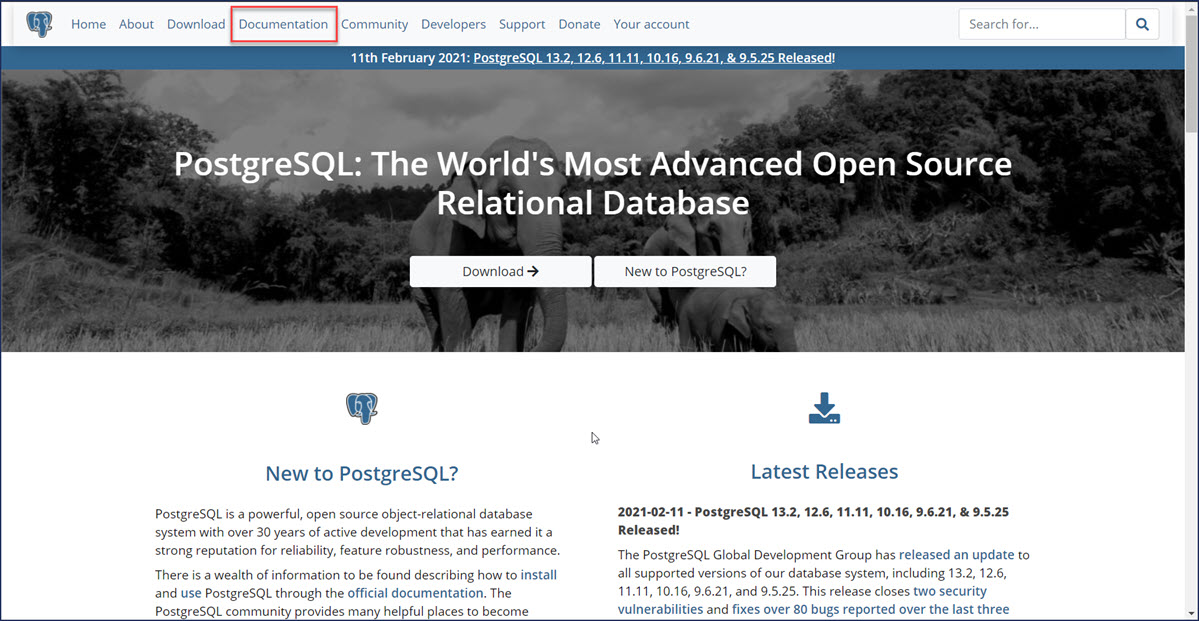Open the released an update link
The width and height of the screenshot is (1199, 621).
(x=957, y=554)
